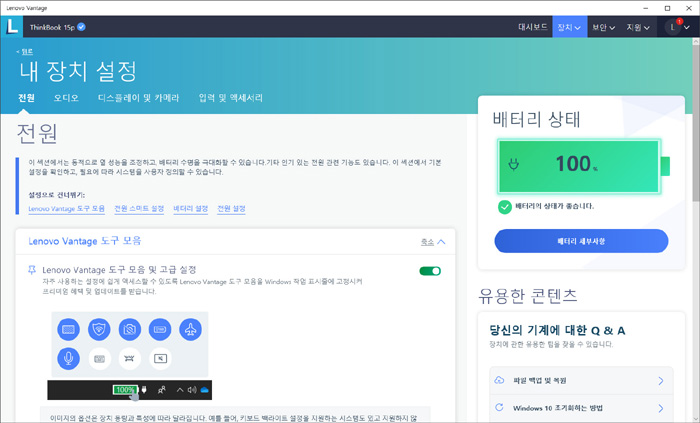The height and width of the screenshot is (423, 700).
Task: Click the verified checkmark beside ThinkBook 15p
Action: [x=81, y=27]
